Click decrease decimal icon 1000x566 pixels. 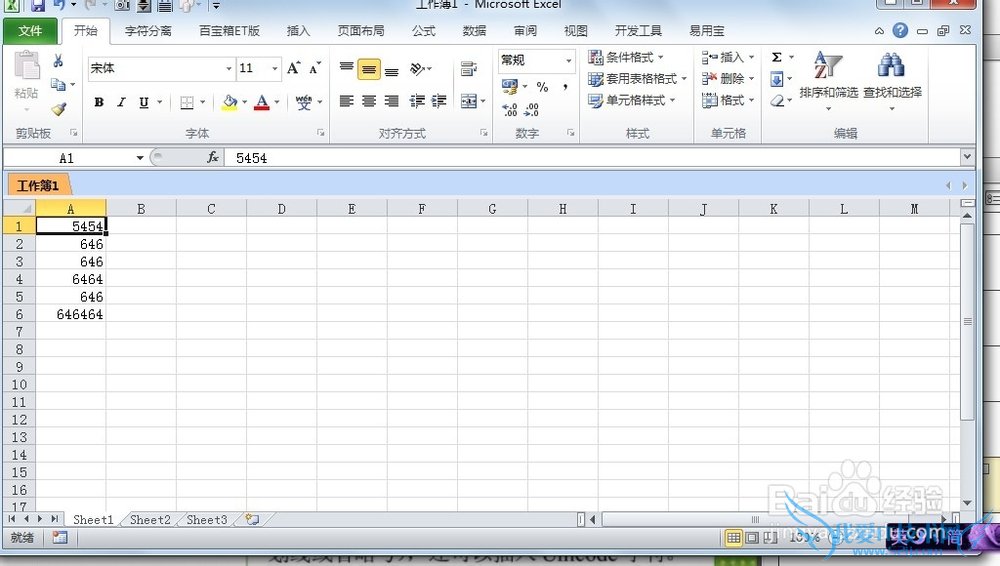pos(531,110)
